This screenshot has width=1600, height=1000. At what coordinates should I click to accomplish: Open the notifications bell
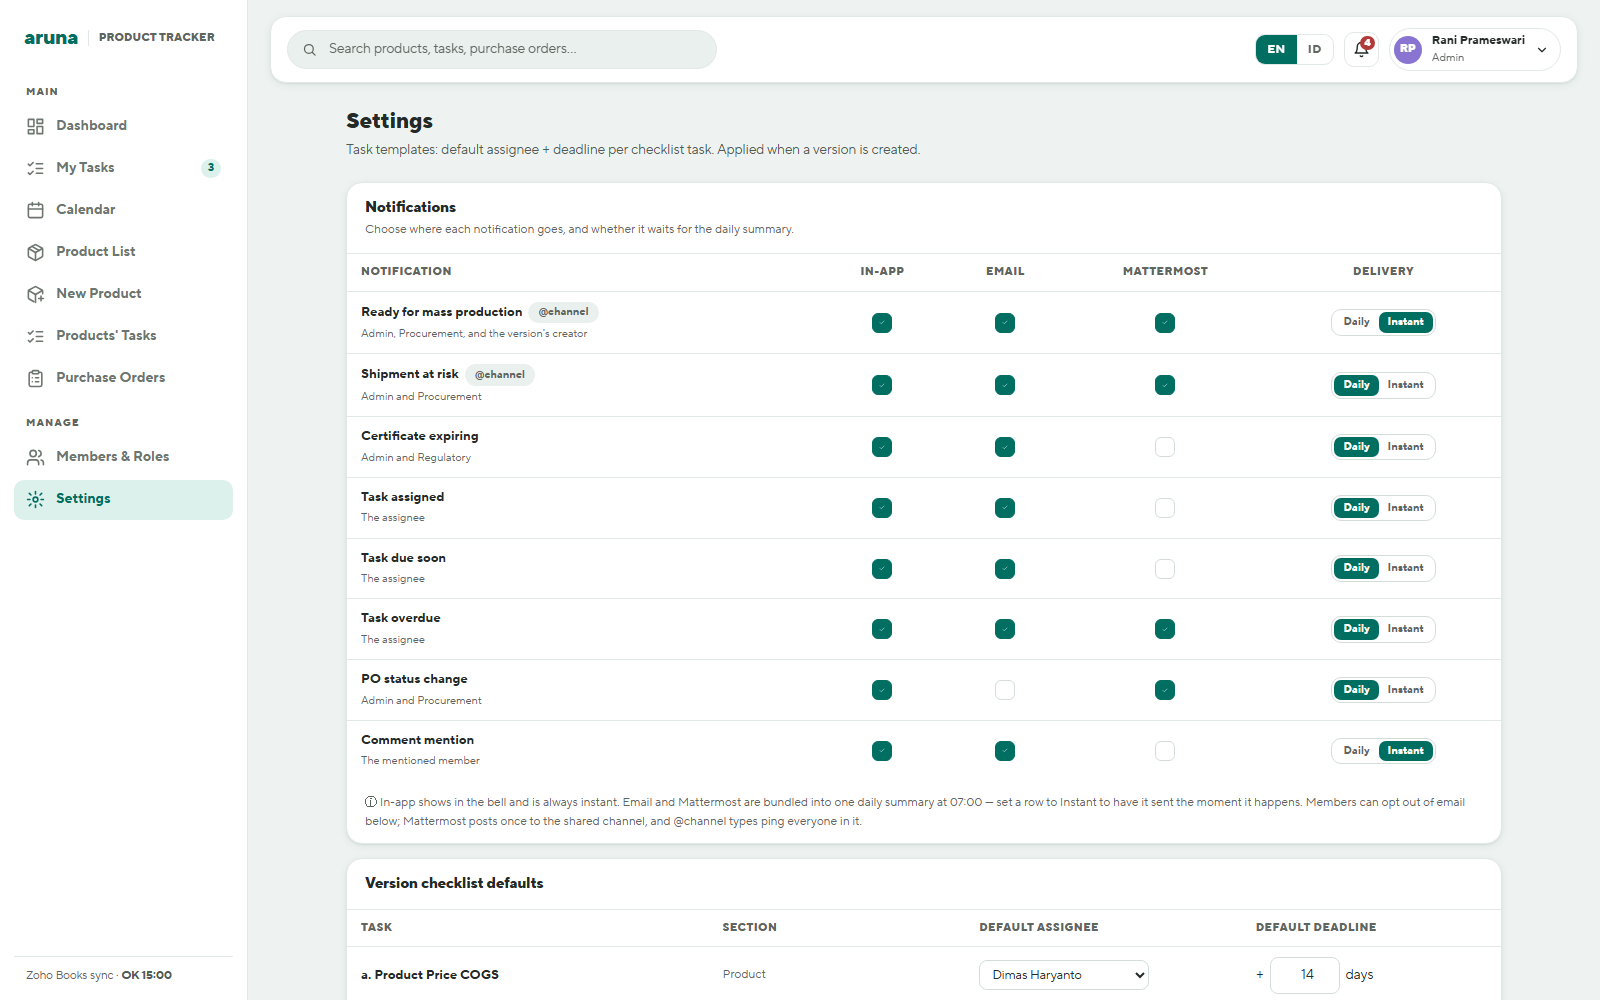tap(1361, 49)
